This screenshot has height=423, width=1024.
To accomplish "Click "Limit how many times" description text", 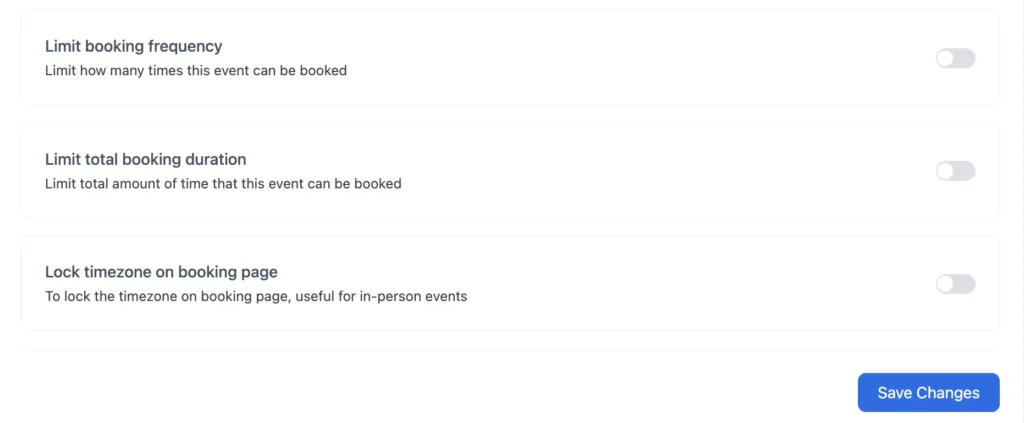I will [x=196, y=71].
